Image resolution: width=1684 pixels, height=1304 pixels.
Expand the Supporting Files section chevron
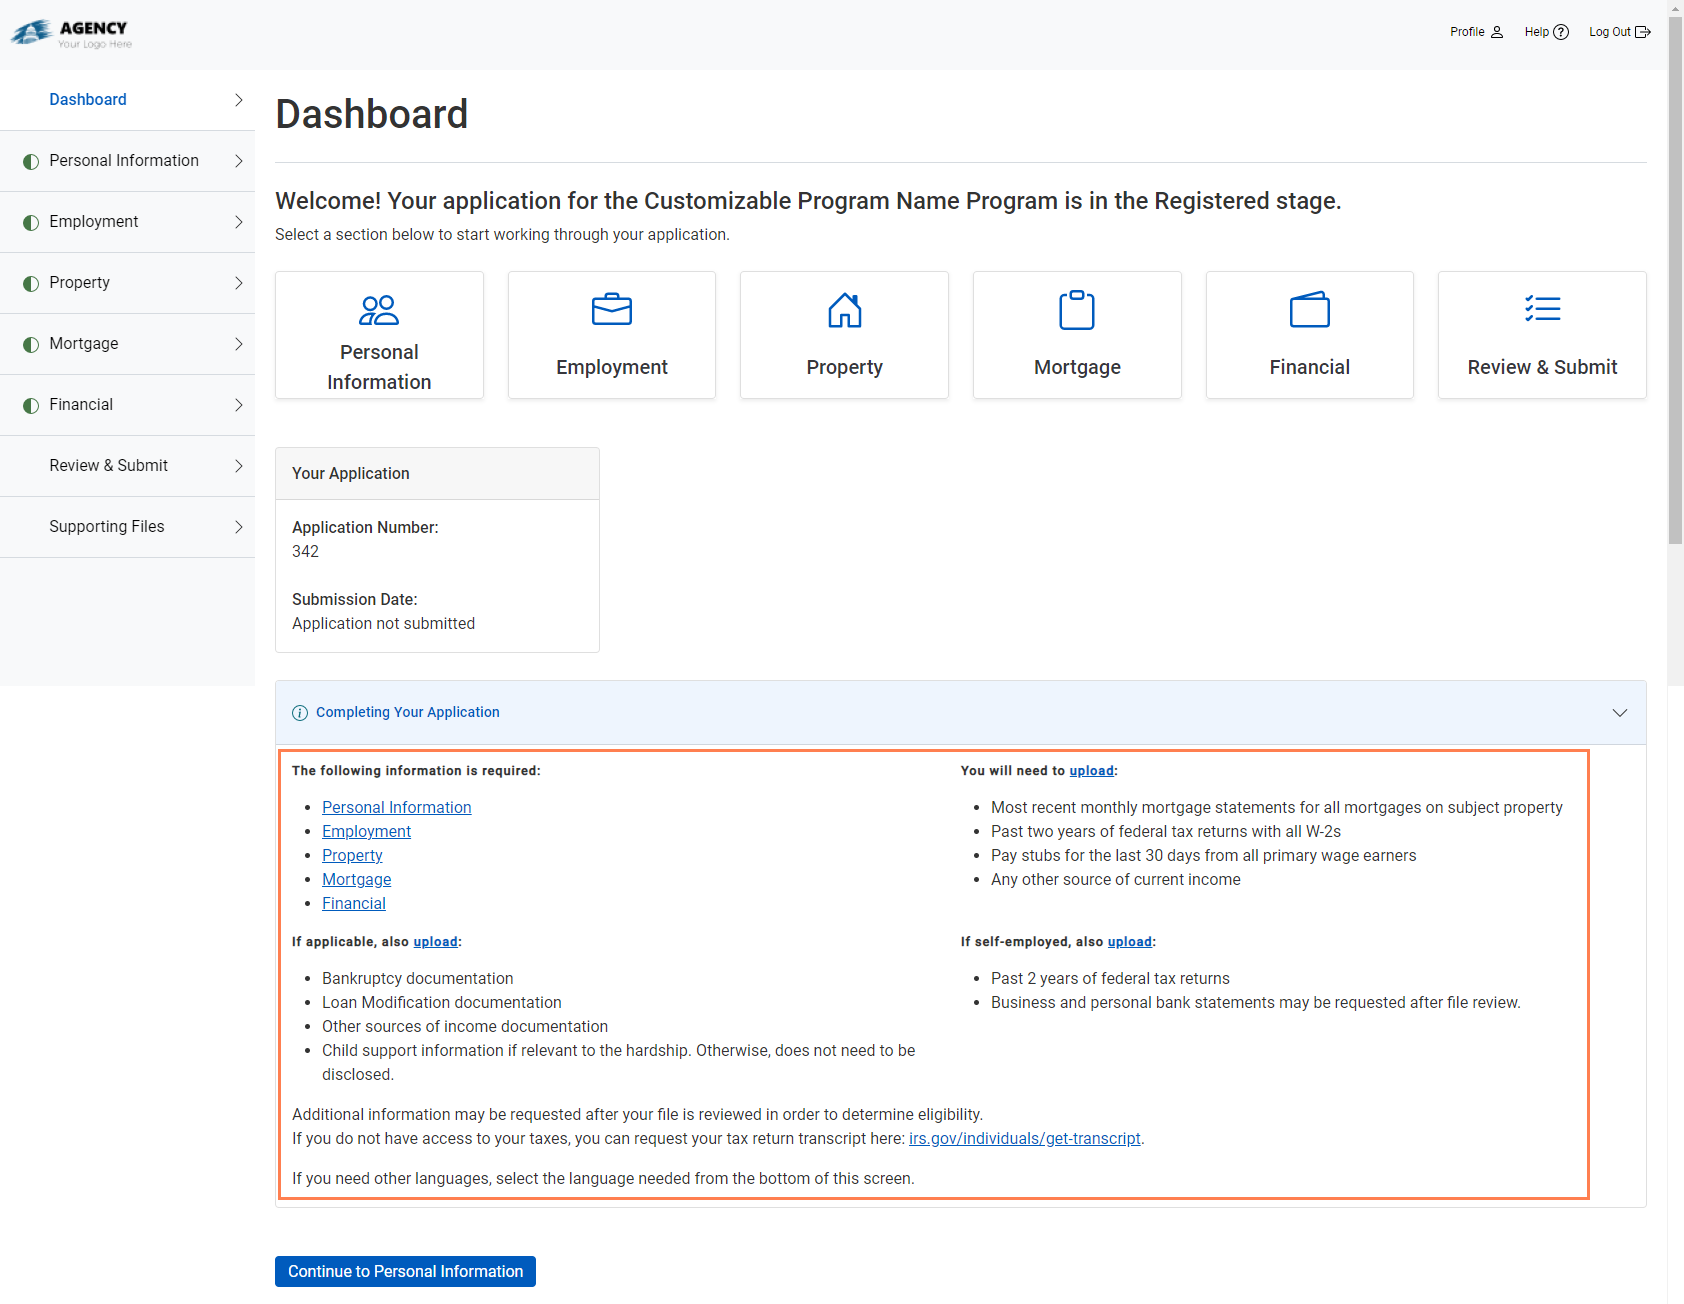pos(238,526)
